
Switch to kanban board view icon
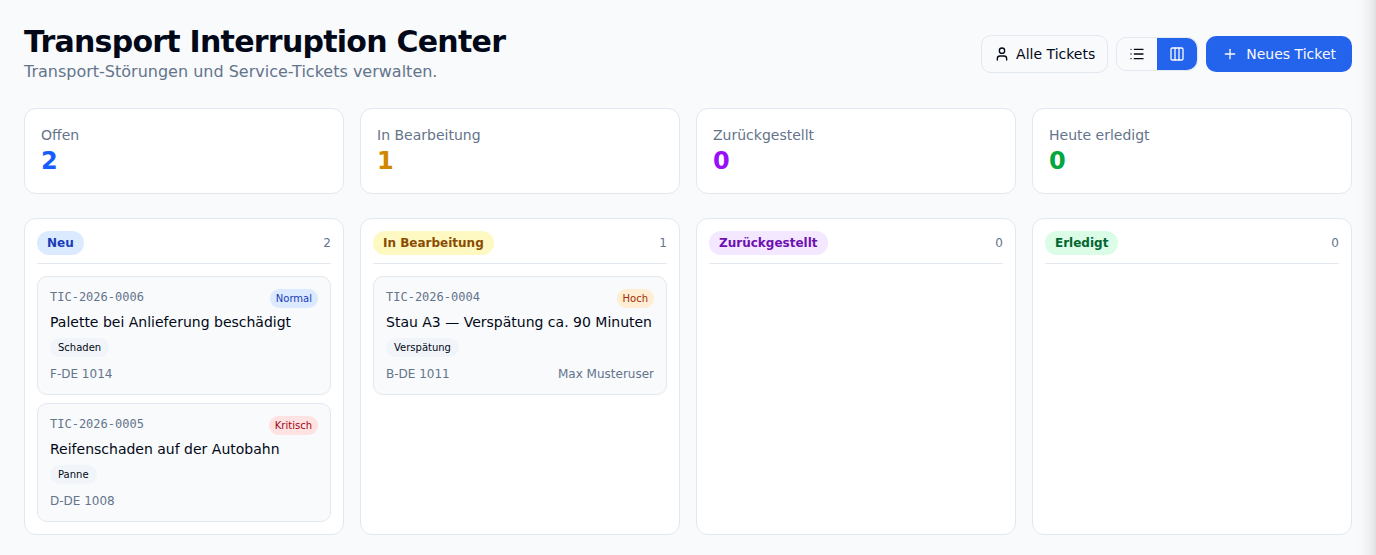tap(1177, 54)
